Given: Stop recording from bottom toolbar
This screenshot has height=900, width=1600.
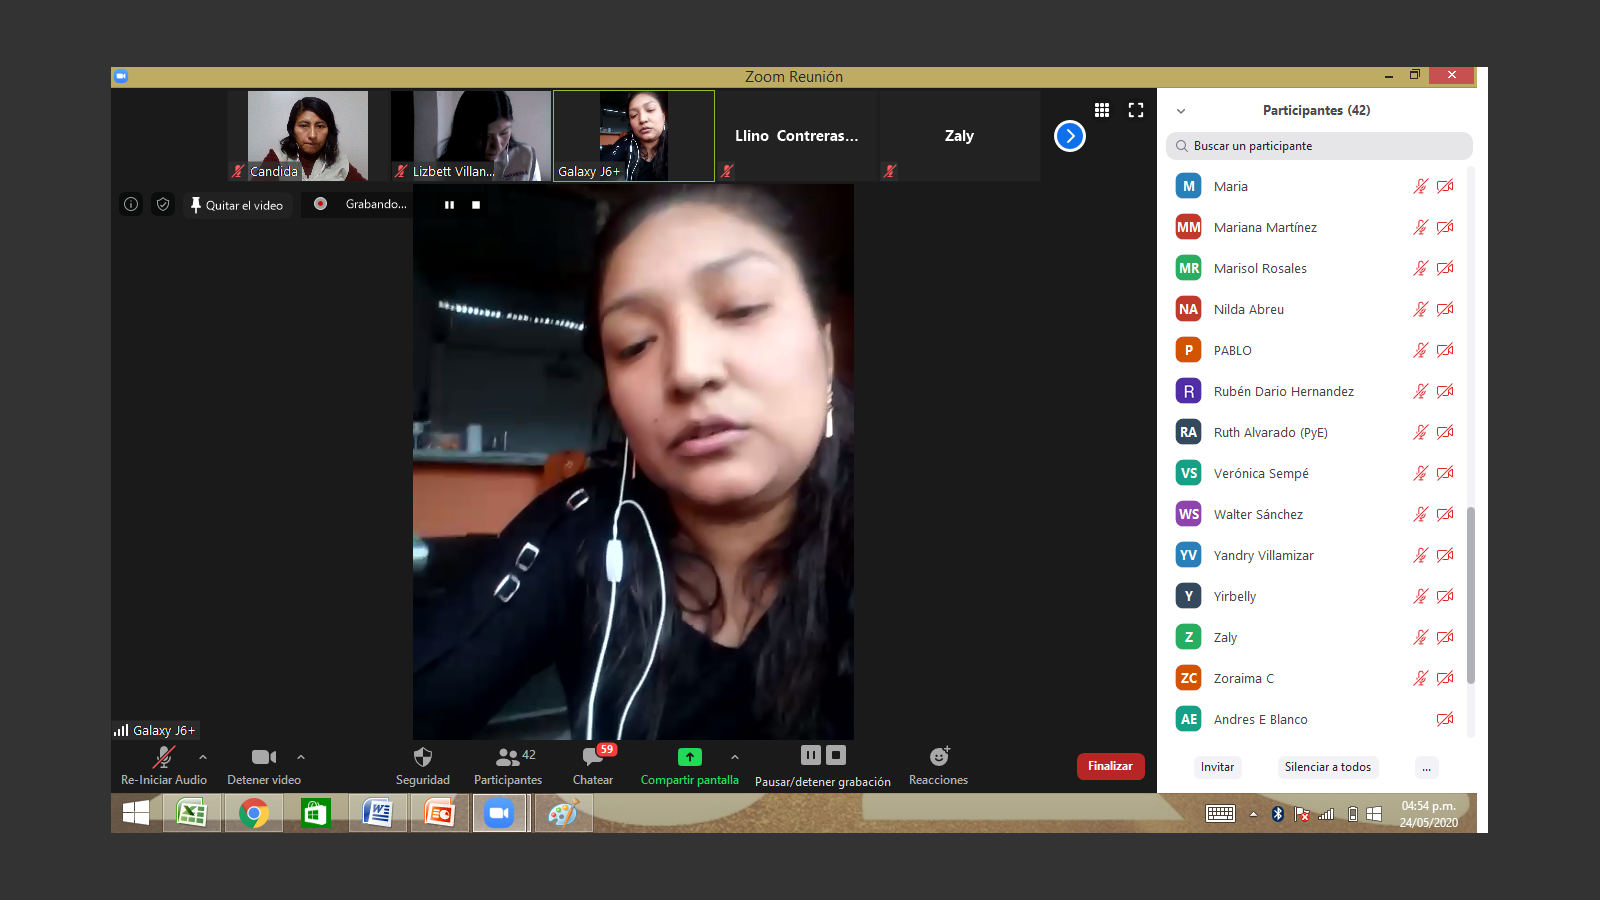Looking at the screenshot, I should (837, 755).
